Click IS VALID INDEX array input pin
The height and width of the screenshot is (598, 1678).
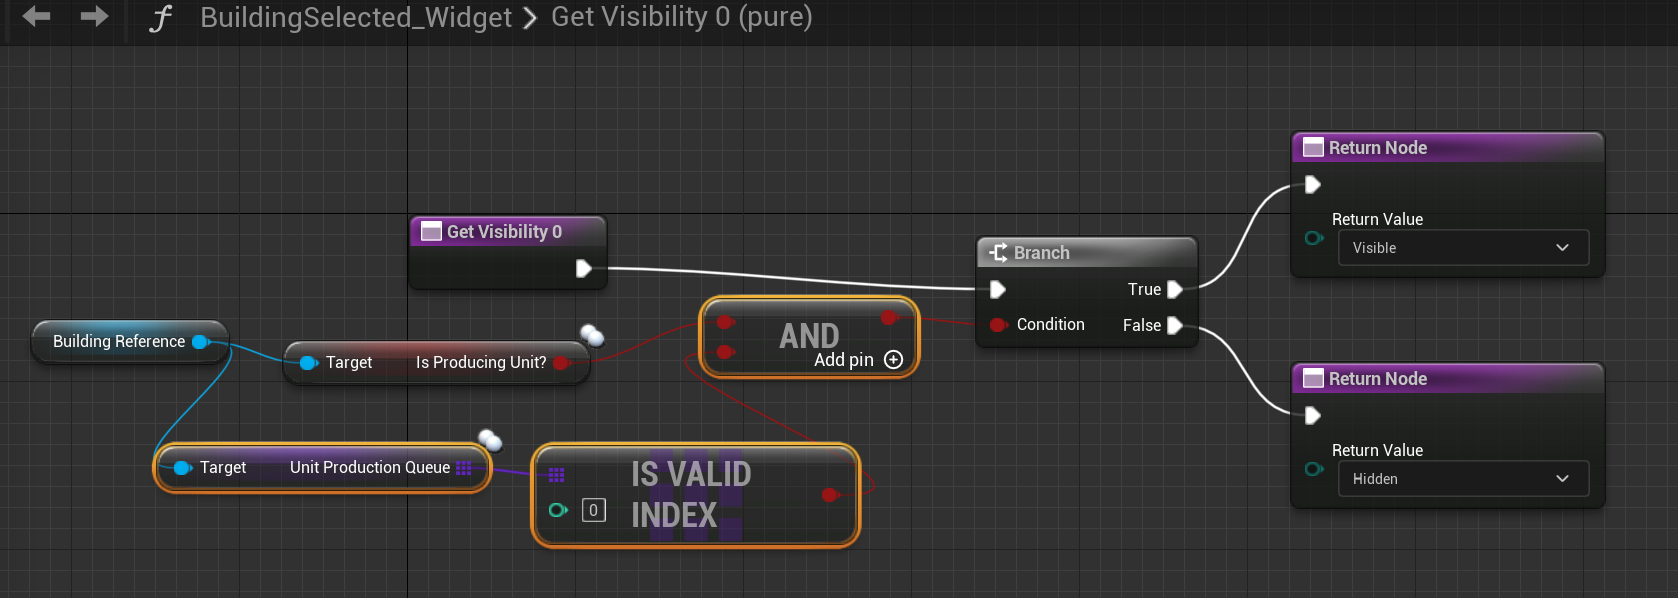557,475
